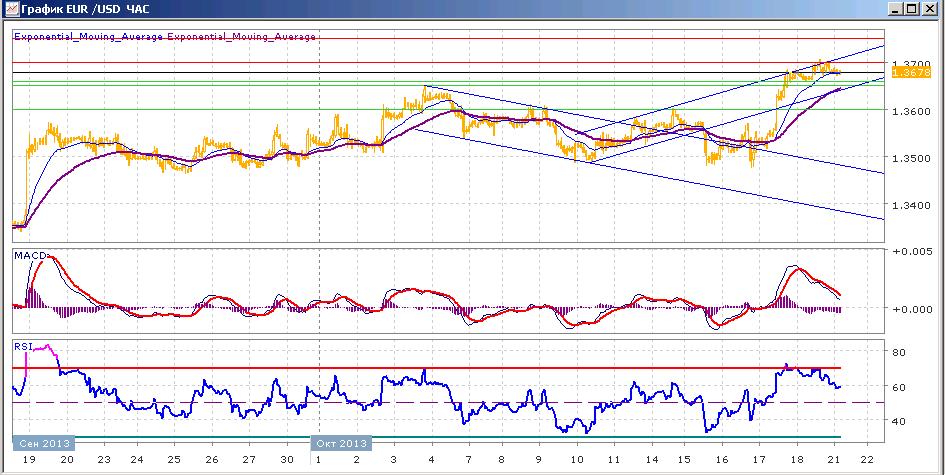The width and height of the screenshot is (945, 475).
Task: Click the RSI scale value 40
Action: [899, 421]
